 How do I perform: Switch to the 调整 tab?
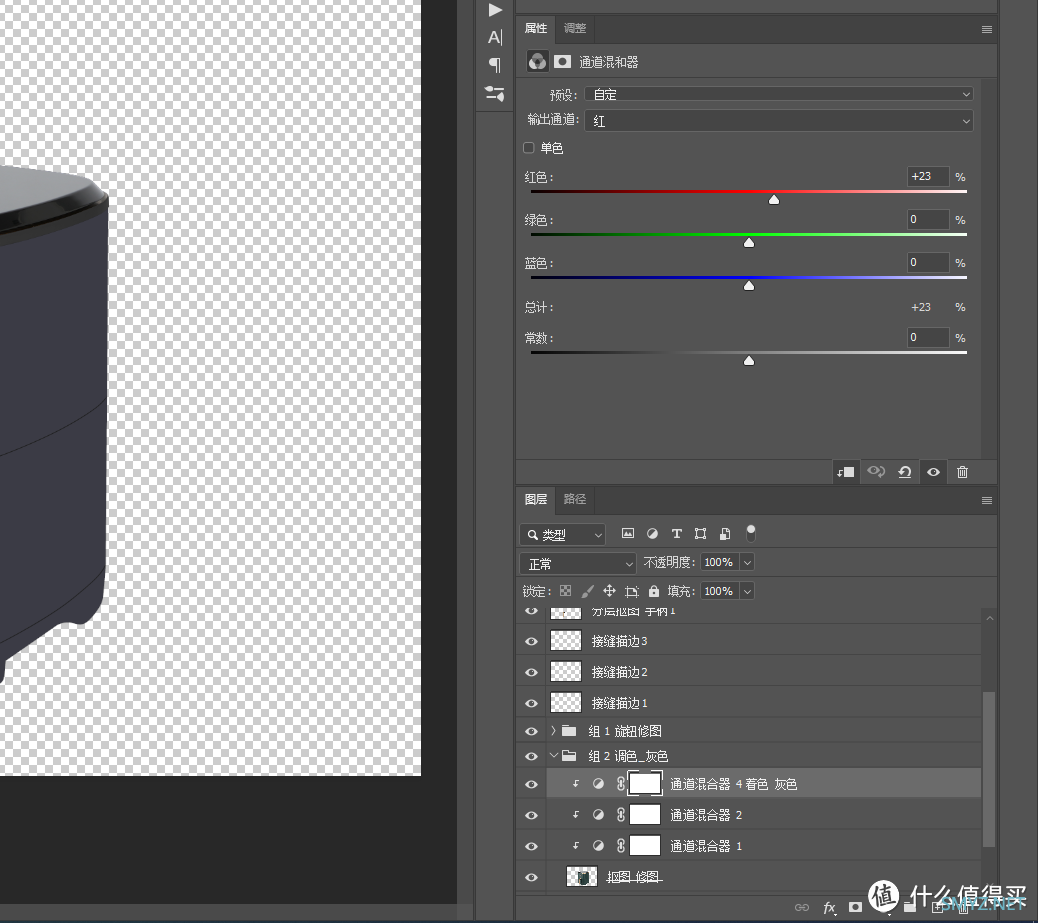[575, 28]
